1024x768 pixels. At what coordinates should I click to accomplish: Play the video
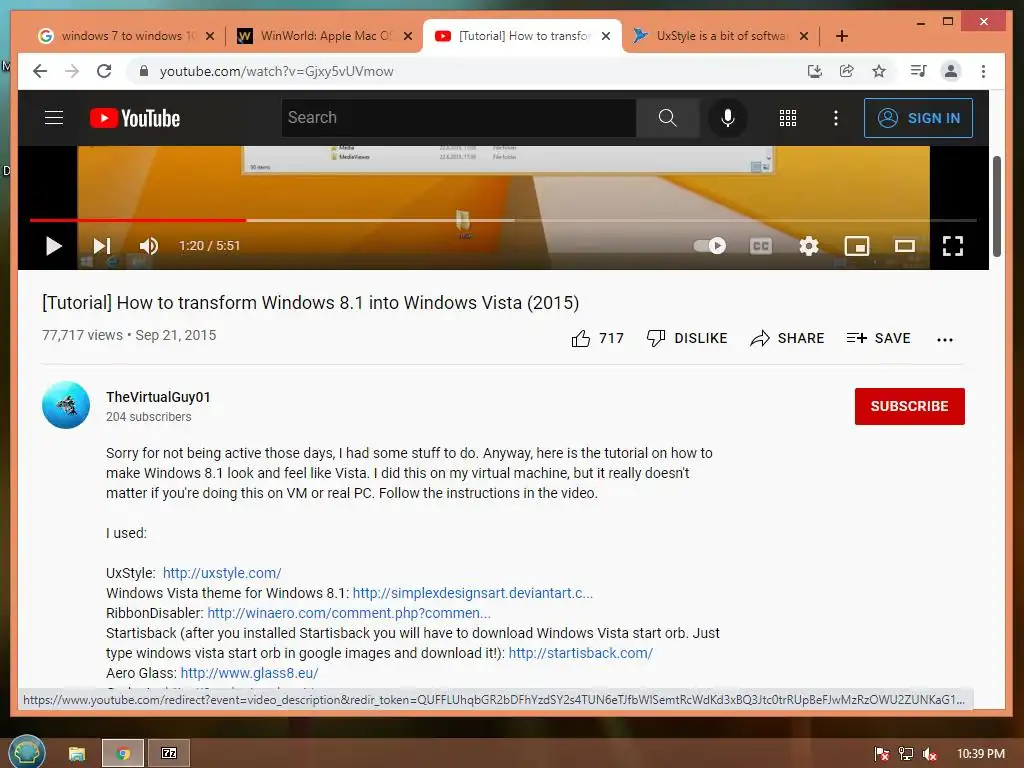click(54, 246)
